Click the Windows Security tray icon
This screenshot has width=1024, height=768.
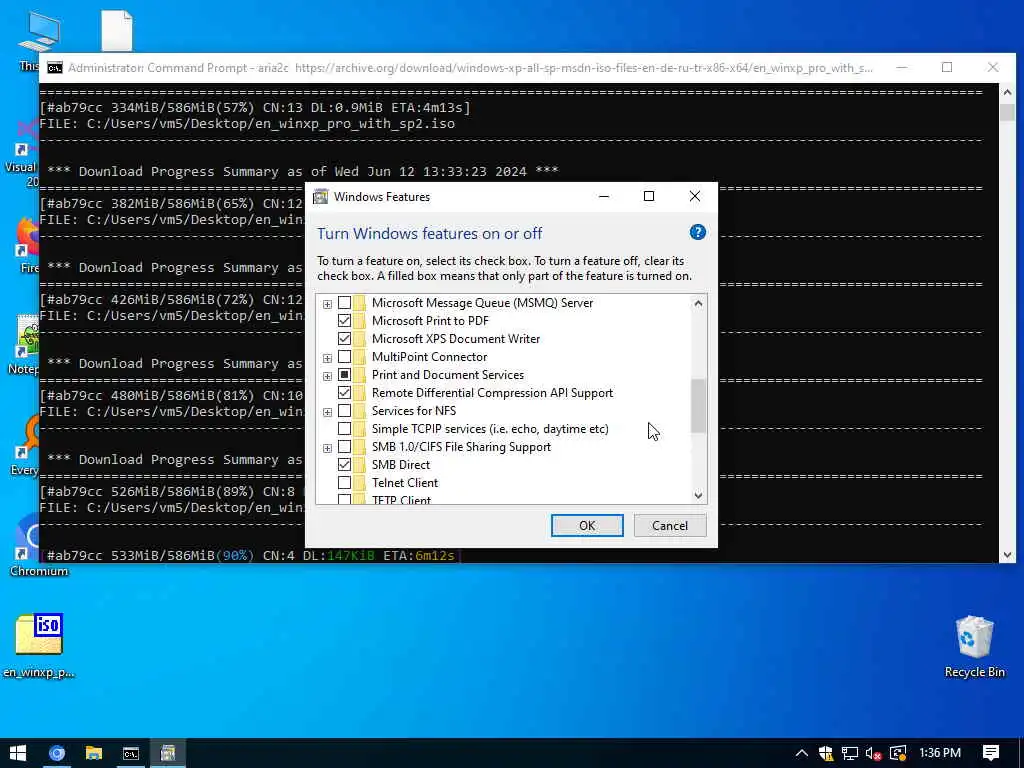click(825, 754)
